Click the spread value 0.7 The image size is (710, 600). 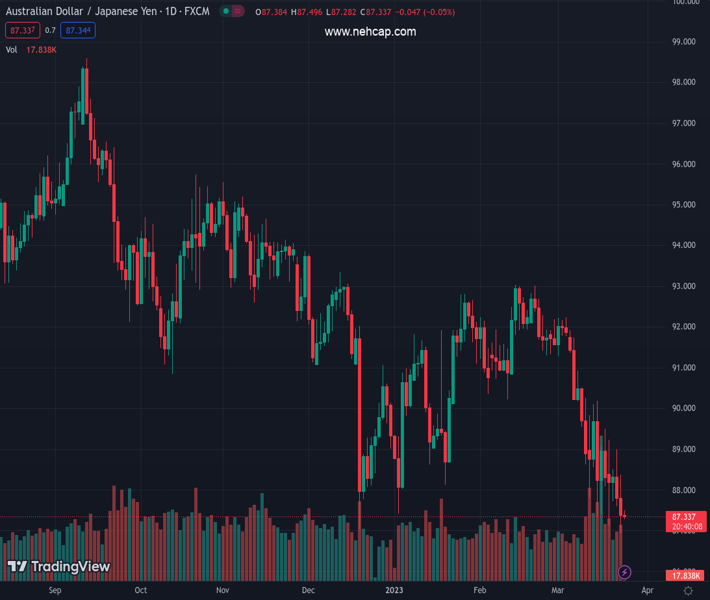[x=50, y=30]
